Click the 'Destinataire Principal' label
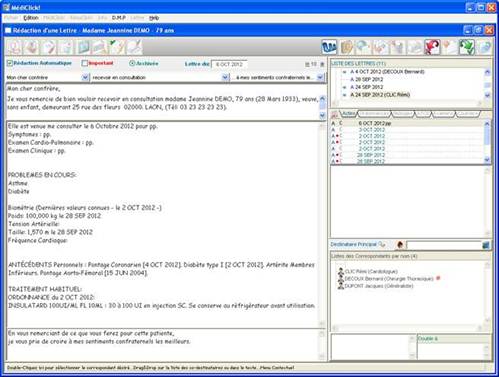Image resolution: width=499 pixels, height=377 pixels. (353, 244)
